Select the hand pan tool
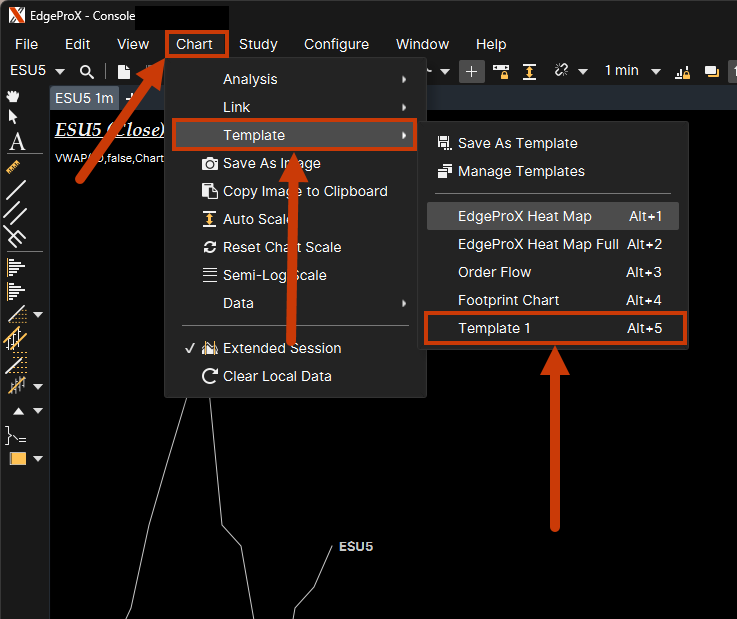The width and height of the screenshot is (737, 619). pos(14,97)
